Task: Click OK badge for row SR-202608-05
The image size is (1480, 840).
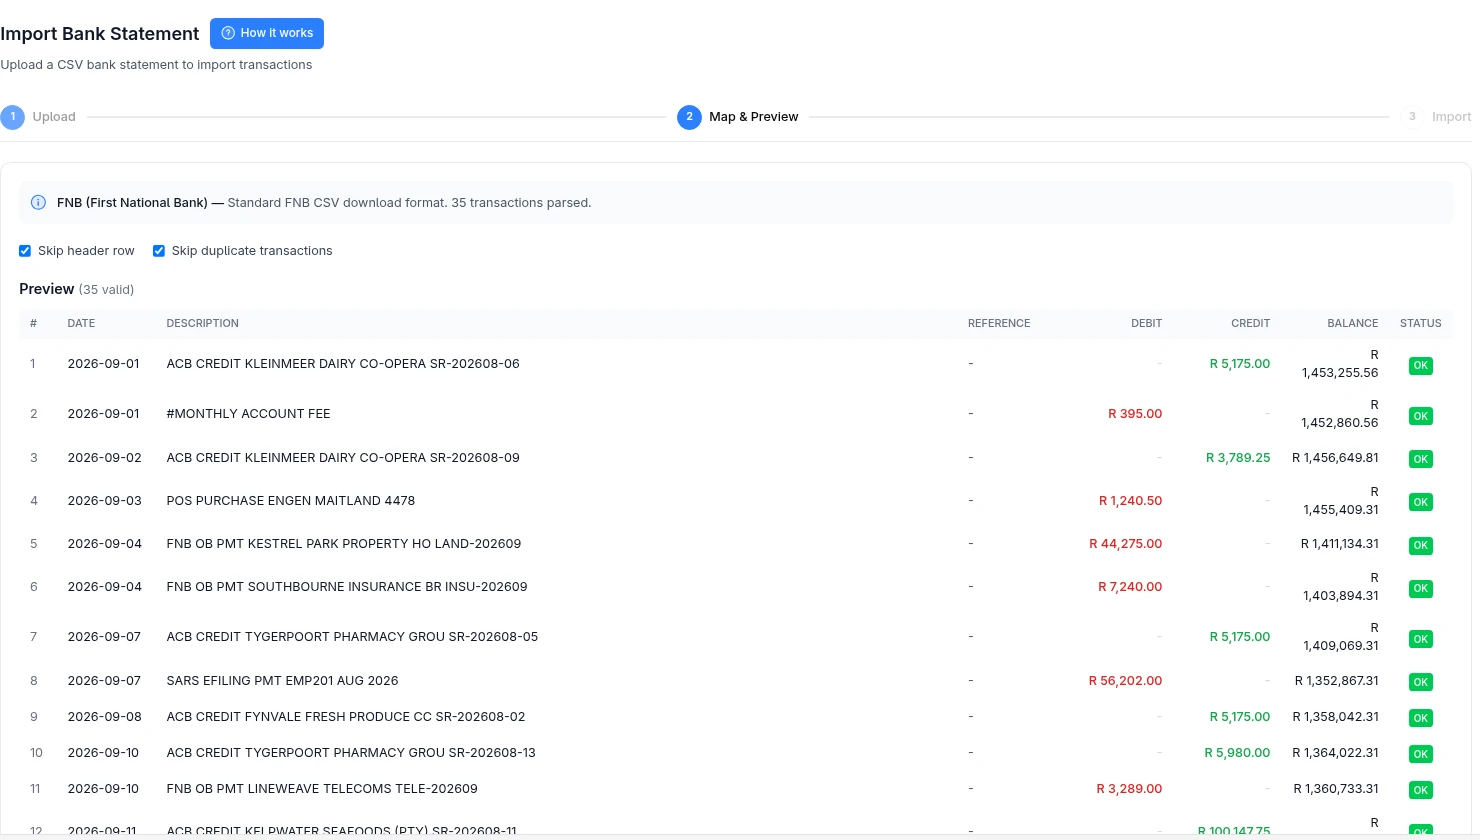Action: 1420,639
